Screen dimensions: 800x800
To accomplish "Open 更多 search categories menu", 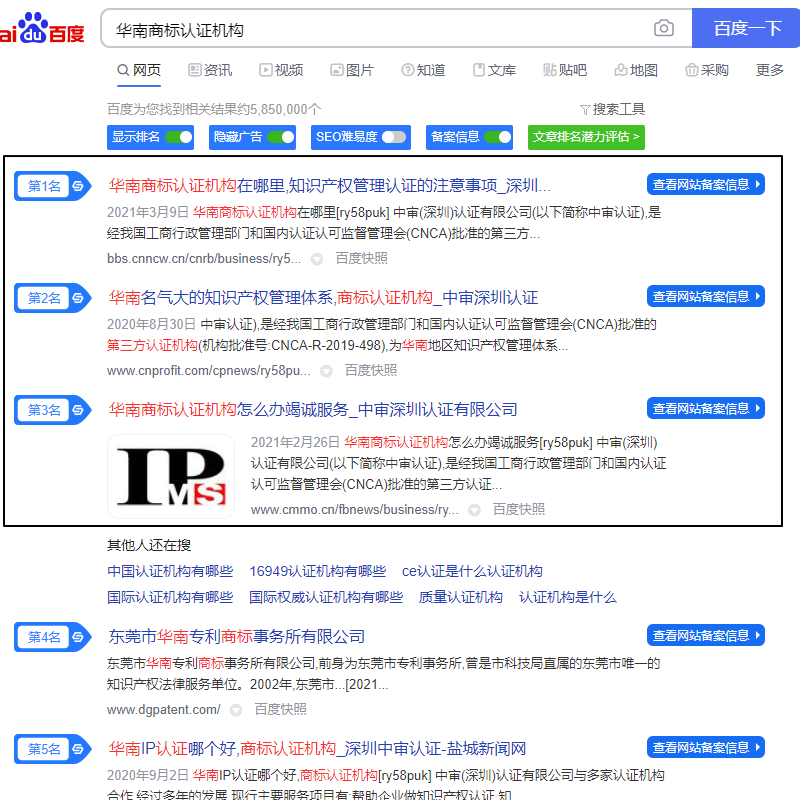I will (x=769, y=70).
